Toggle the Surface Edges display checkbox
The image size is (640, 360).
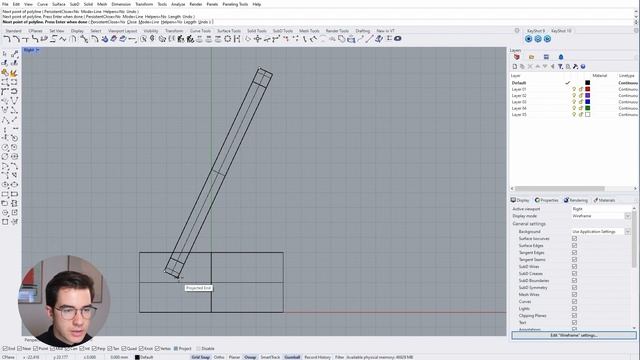coord(574,246)
